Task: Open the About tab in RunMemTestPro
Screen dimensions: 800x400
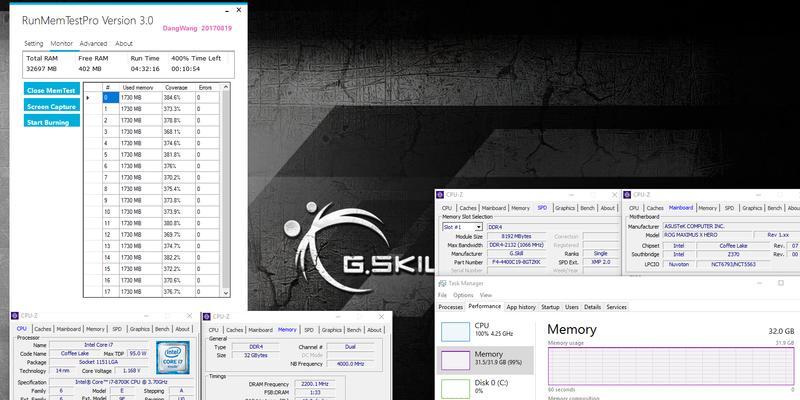Action: (x=123, y=43)
